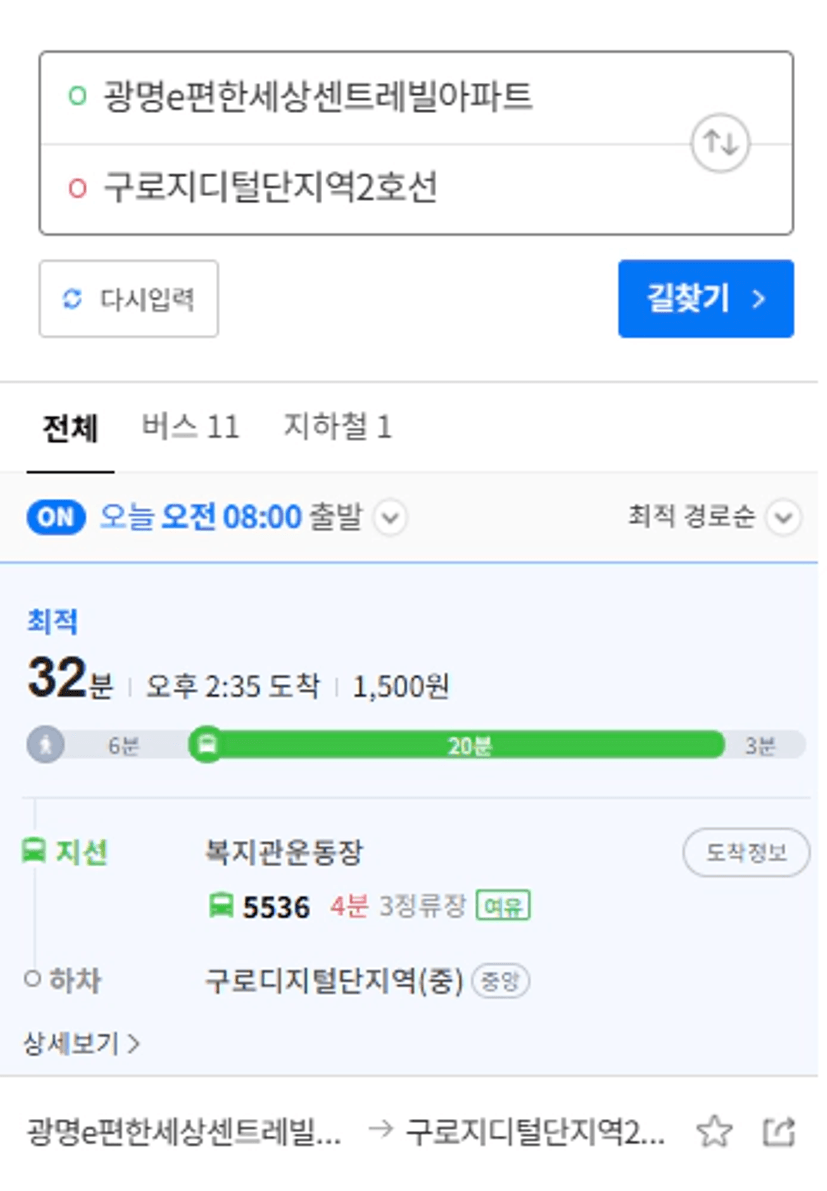
Task: Click the green bus icon on route bar
Action: pyautogui.click(x=207, y=744)
